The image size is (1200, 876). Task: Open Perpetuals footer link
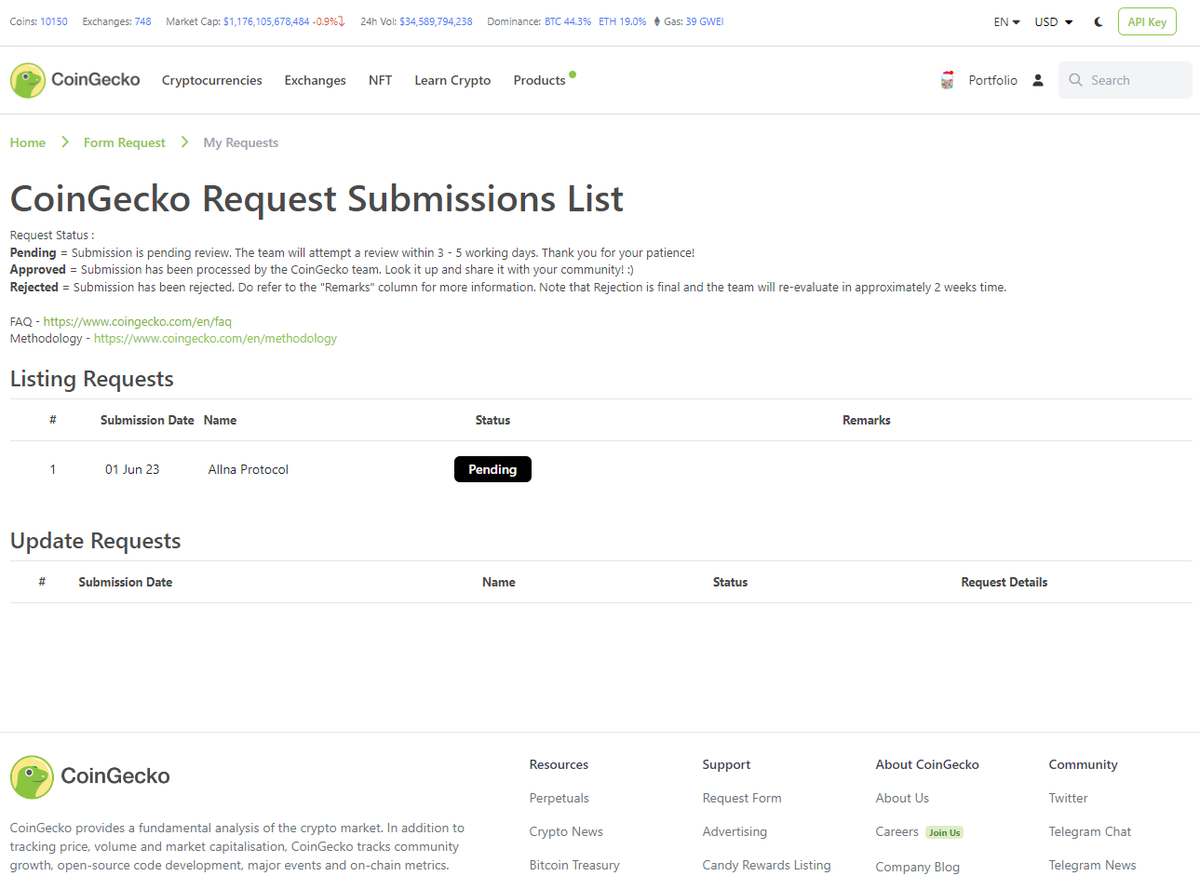(559, 798)
